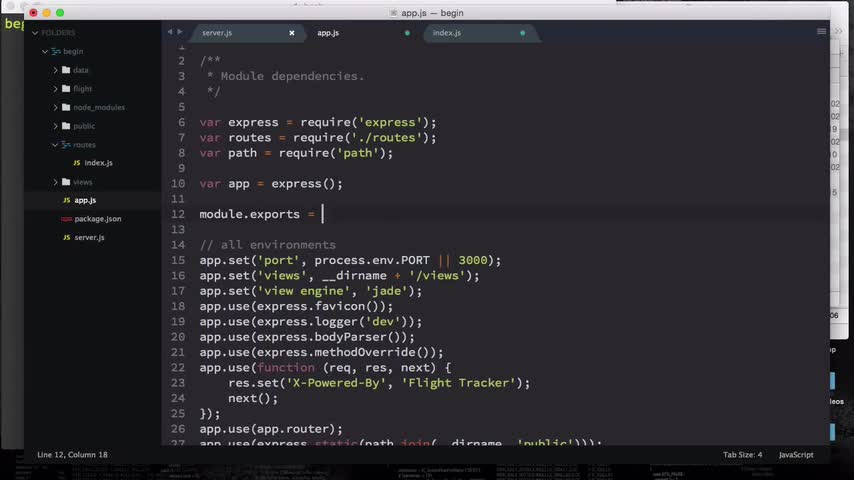Open the index.js tab
Viewport: 854px width, 480px height.
(447, 33)
